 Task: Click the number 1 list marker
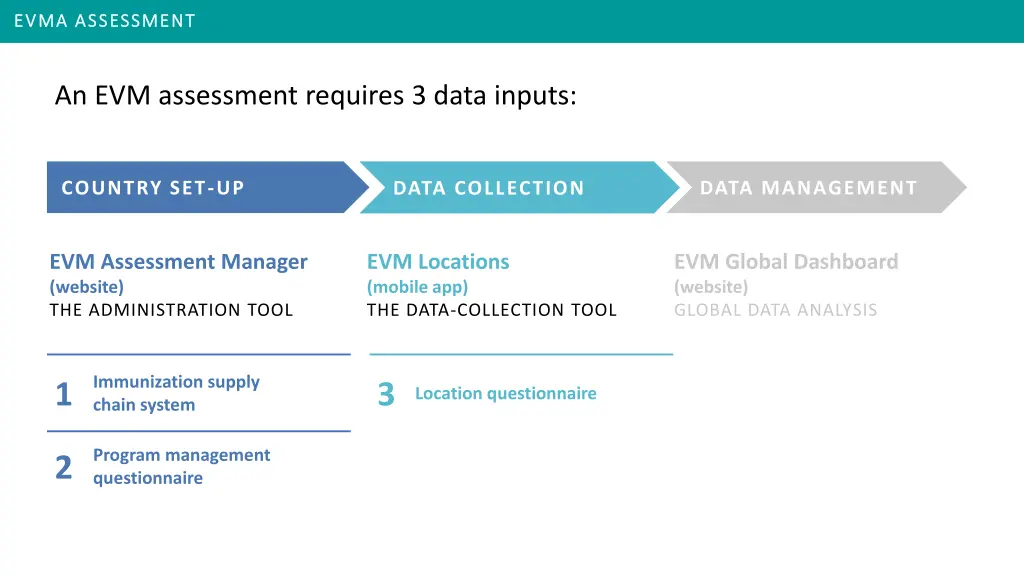coord(63,394)
